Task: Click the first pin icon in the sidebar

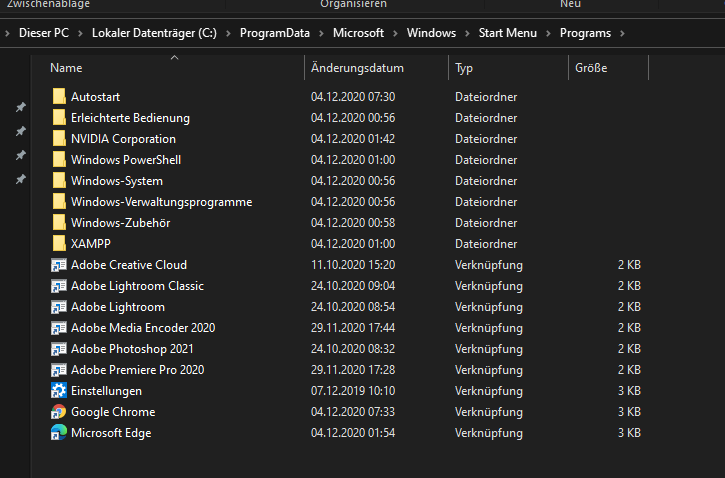Action: [x=20, y=107]
